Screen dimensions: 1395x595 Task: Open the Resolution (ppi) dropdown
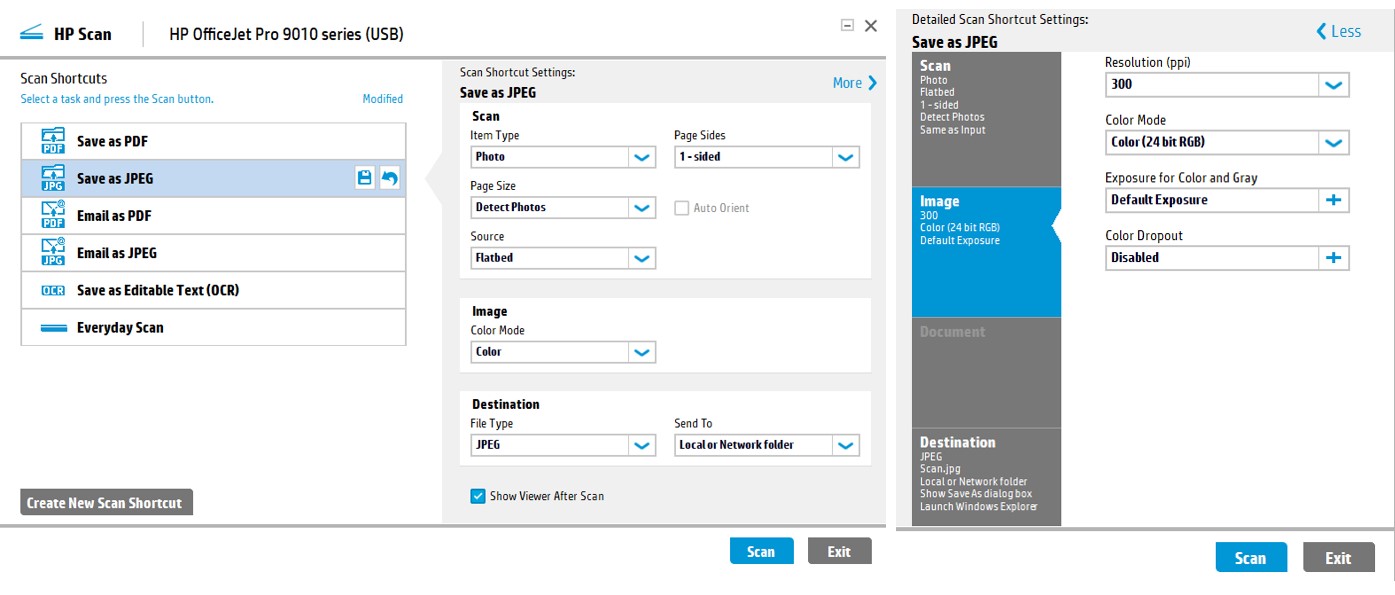pos(1333,85)
